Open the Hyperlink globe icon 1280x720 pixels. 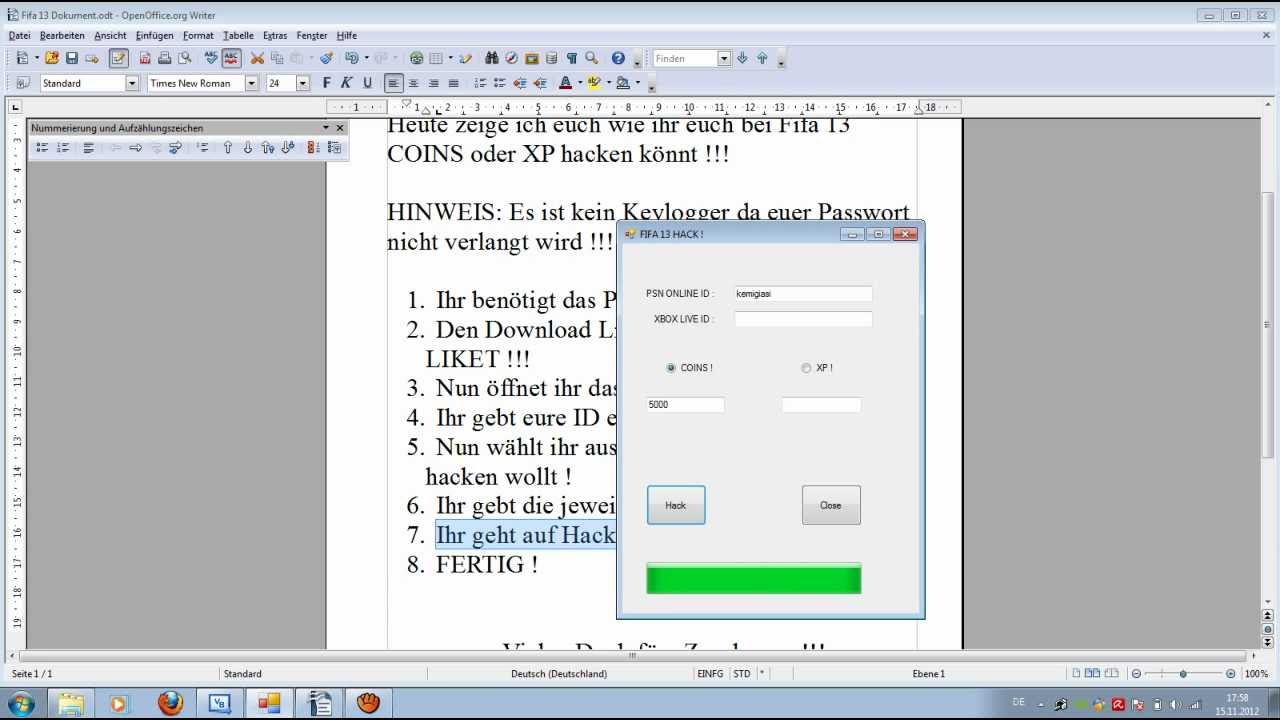tap(417, 58)
